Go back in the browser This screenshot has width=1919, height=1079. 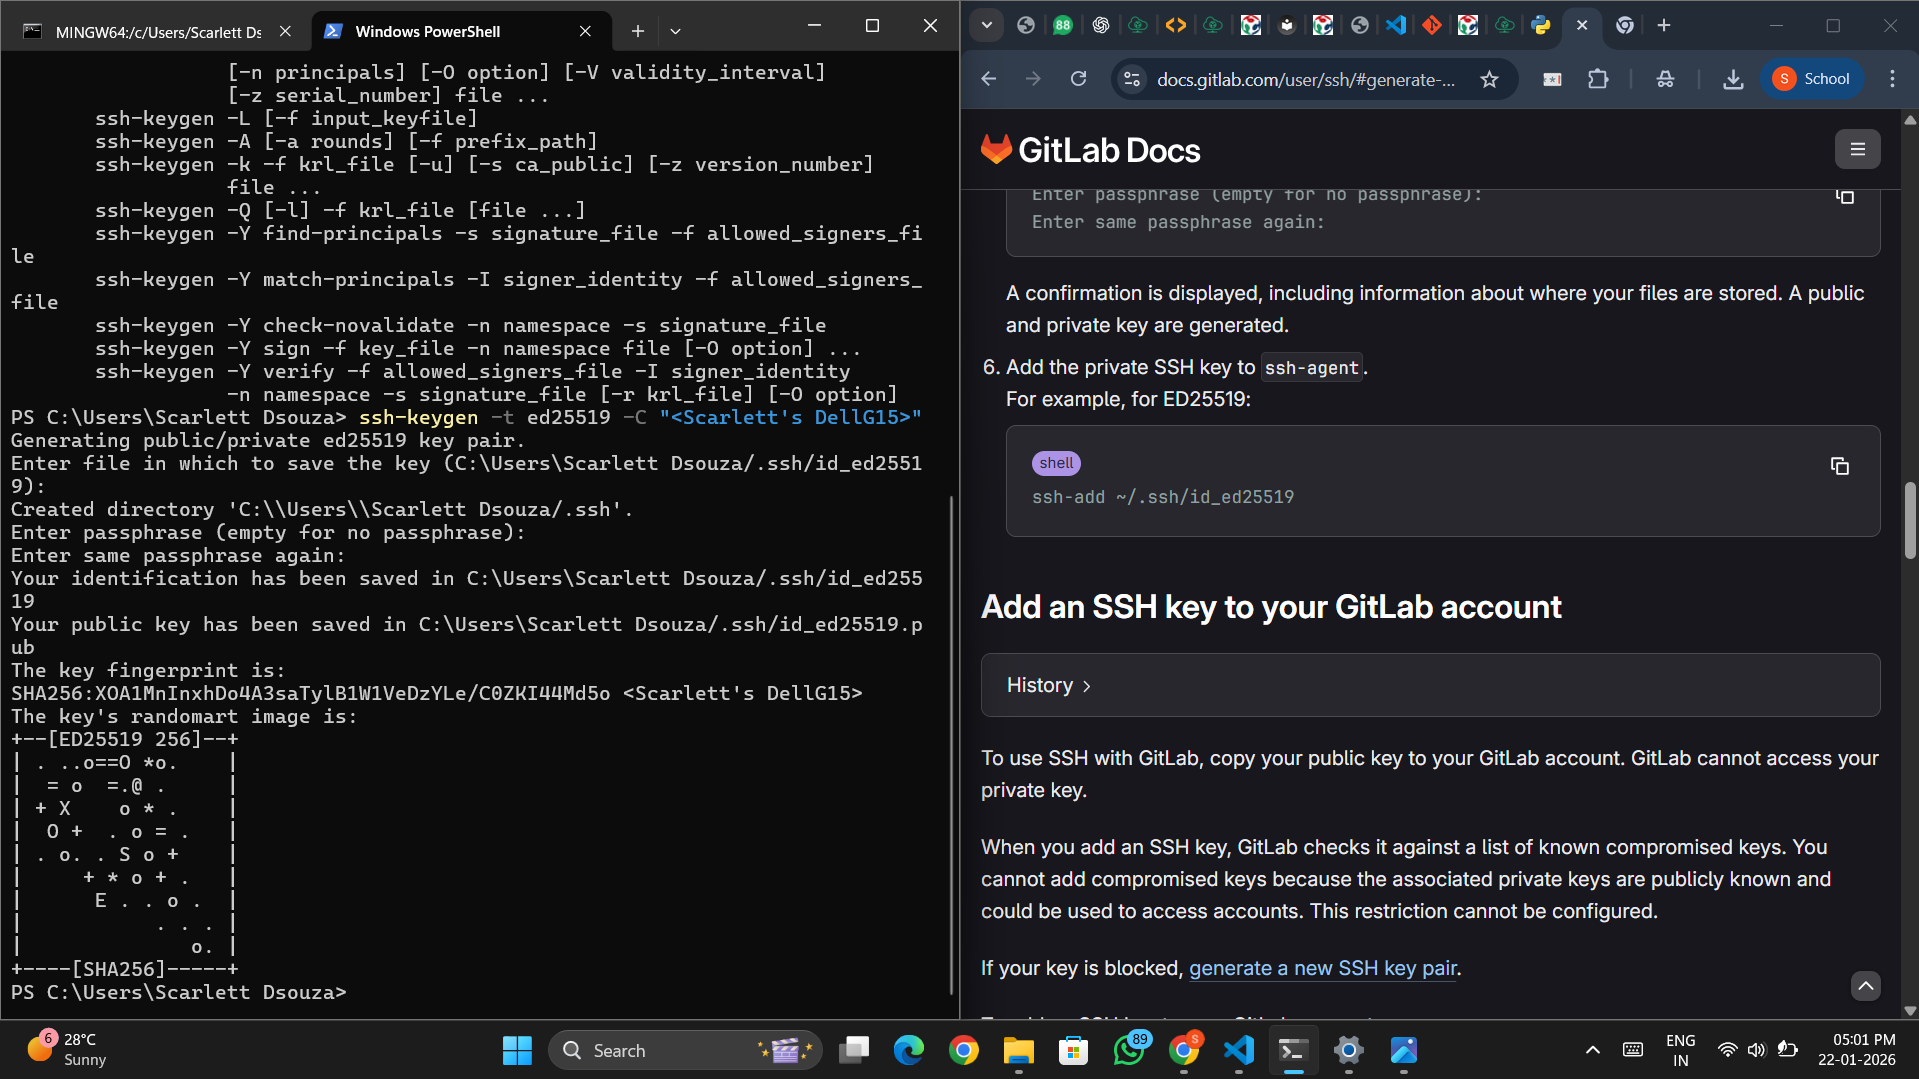coord(989,79)
